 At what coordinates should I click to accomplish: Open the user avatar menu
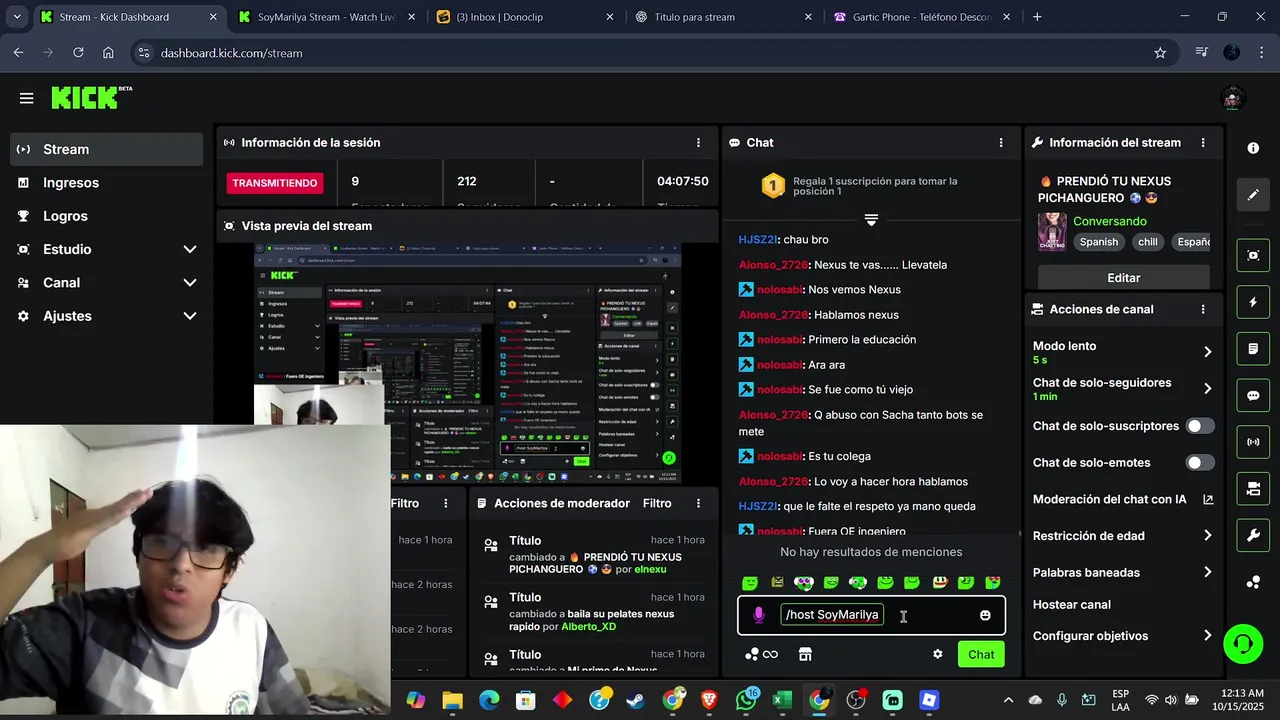(1232, 98)
